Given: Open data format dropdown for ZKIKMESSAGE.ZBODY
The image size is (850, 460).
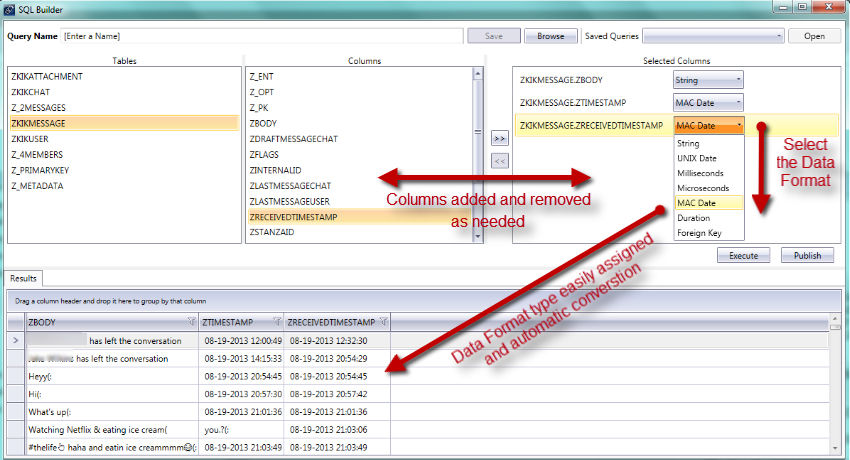Looking at the screenshot, I should 708,79.
